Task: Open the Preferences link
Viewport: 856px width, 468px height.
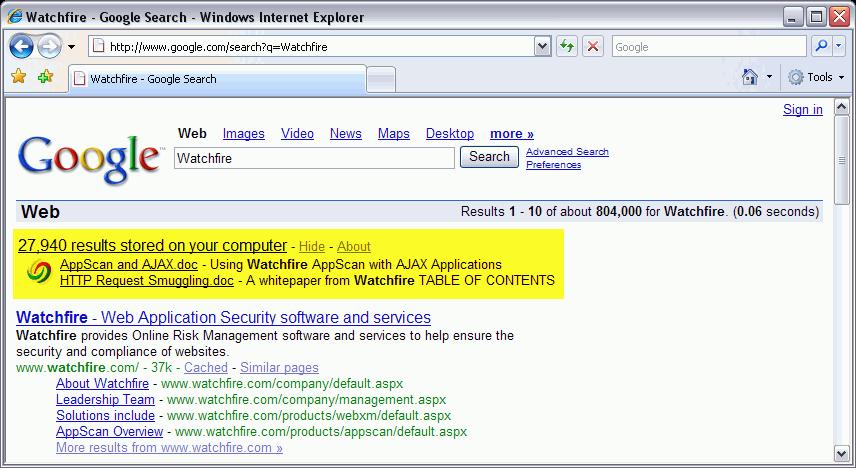Action: click(554, 165)
